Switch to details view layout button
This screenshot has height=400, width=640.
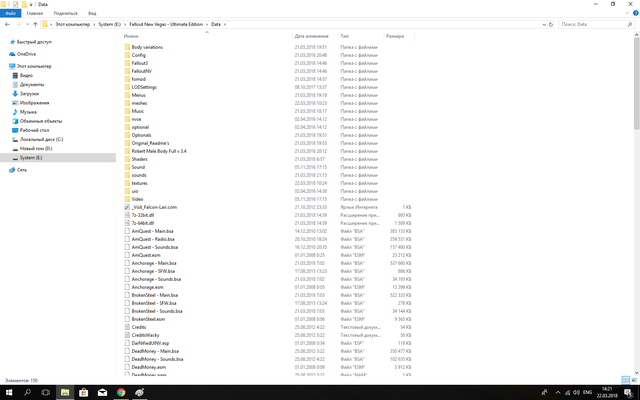point(625,380)
